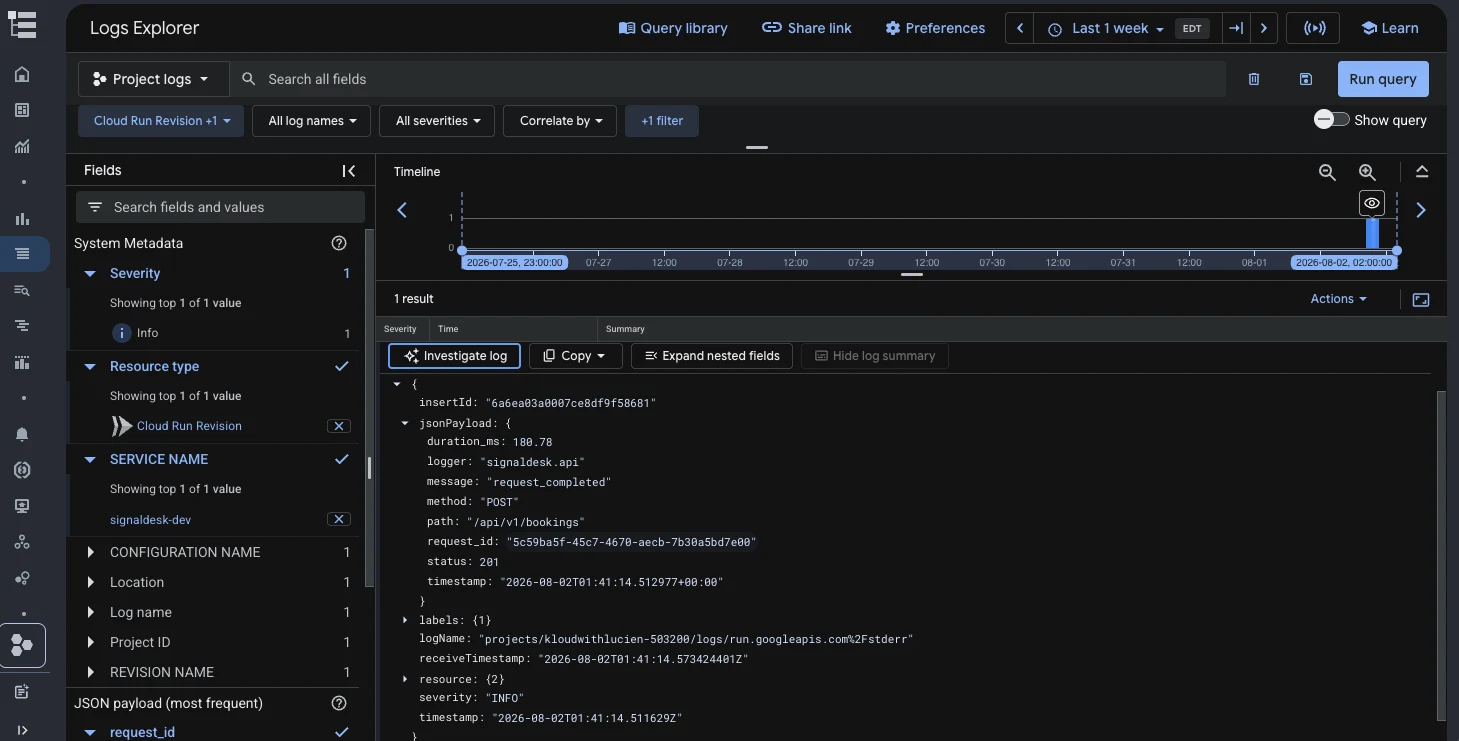This screenshot has width=1459, height=741.
Task: Toggle the Show query switch
Action: [x=1332, y=119]
